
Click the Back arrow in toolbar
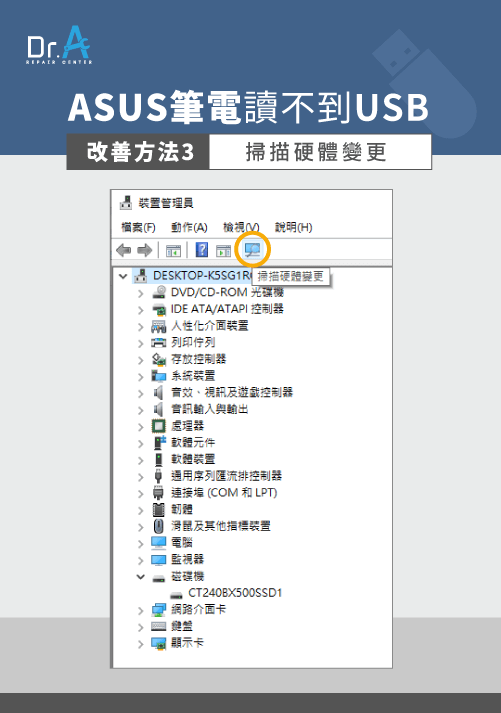(124, 250)
